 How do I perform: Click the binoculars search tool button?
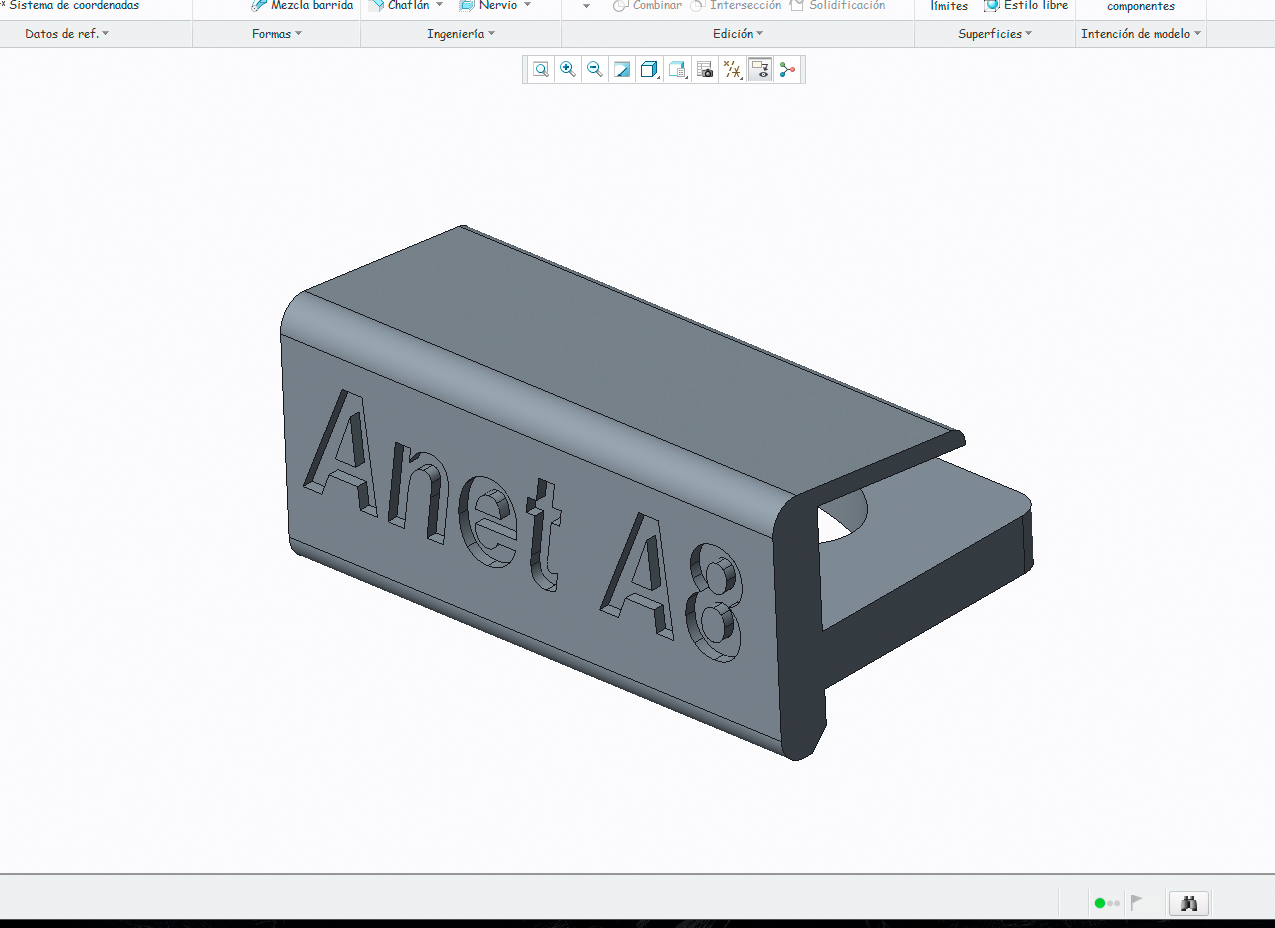point(1189,903)
